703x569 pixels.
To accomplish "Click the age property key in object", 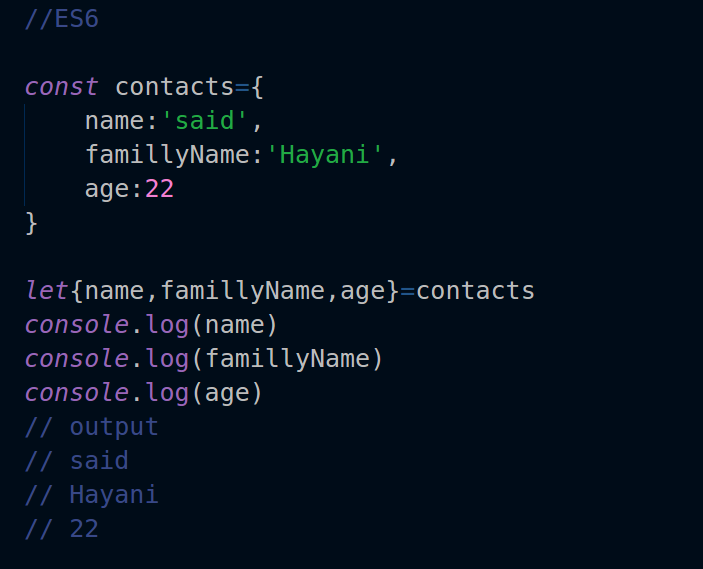I will point(107,188).
